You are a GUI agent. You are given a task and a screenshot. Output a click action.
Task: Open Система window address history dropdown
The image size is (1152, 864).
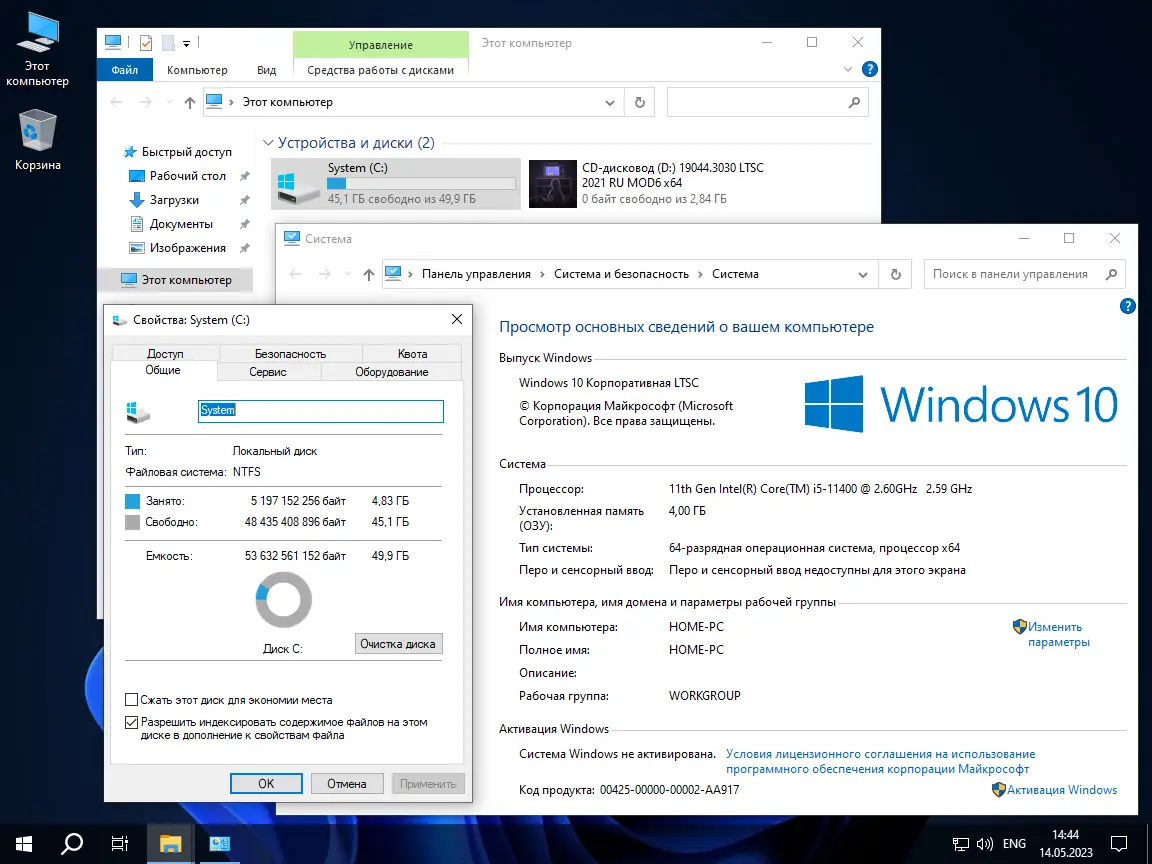click(x=863, y=275)
